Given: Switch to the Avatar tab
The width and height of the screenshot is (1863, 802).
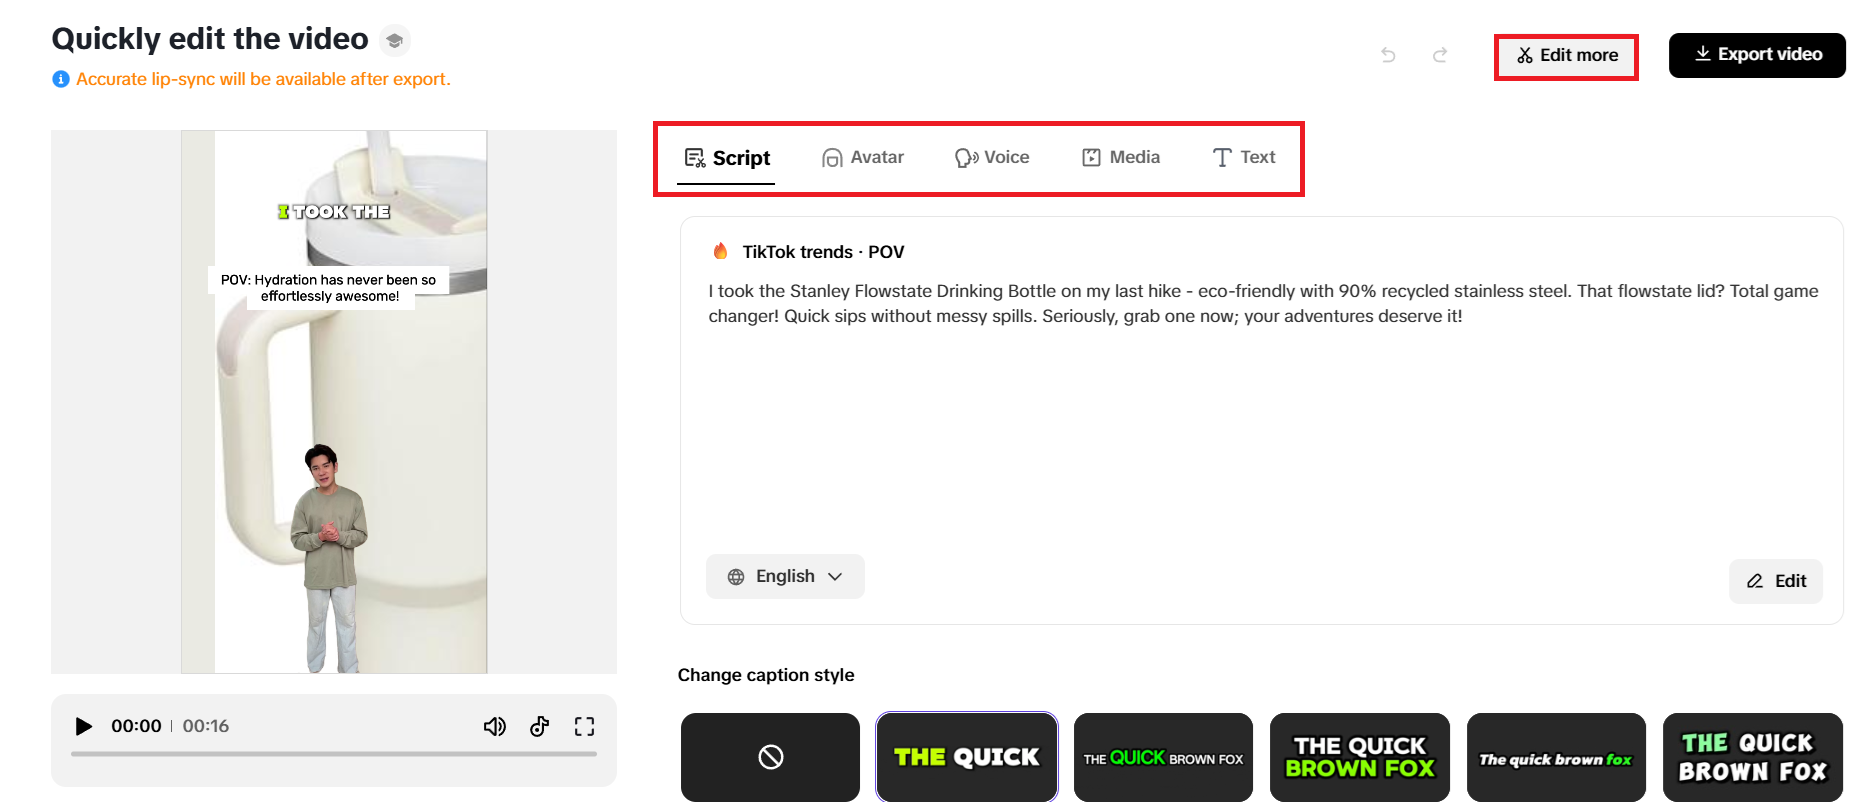Looking at the screenshot, I should pyautogui.click(x=863, y=158).
